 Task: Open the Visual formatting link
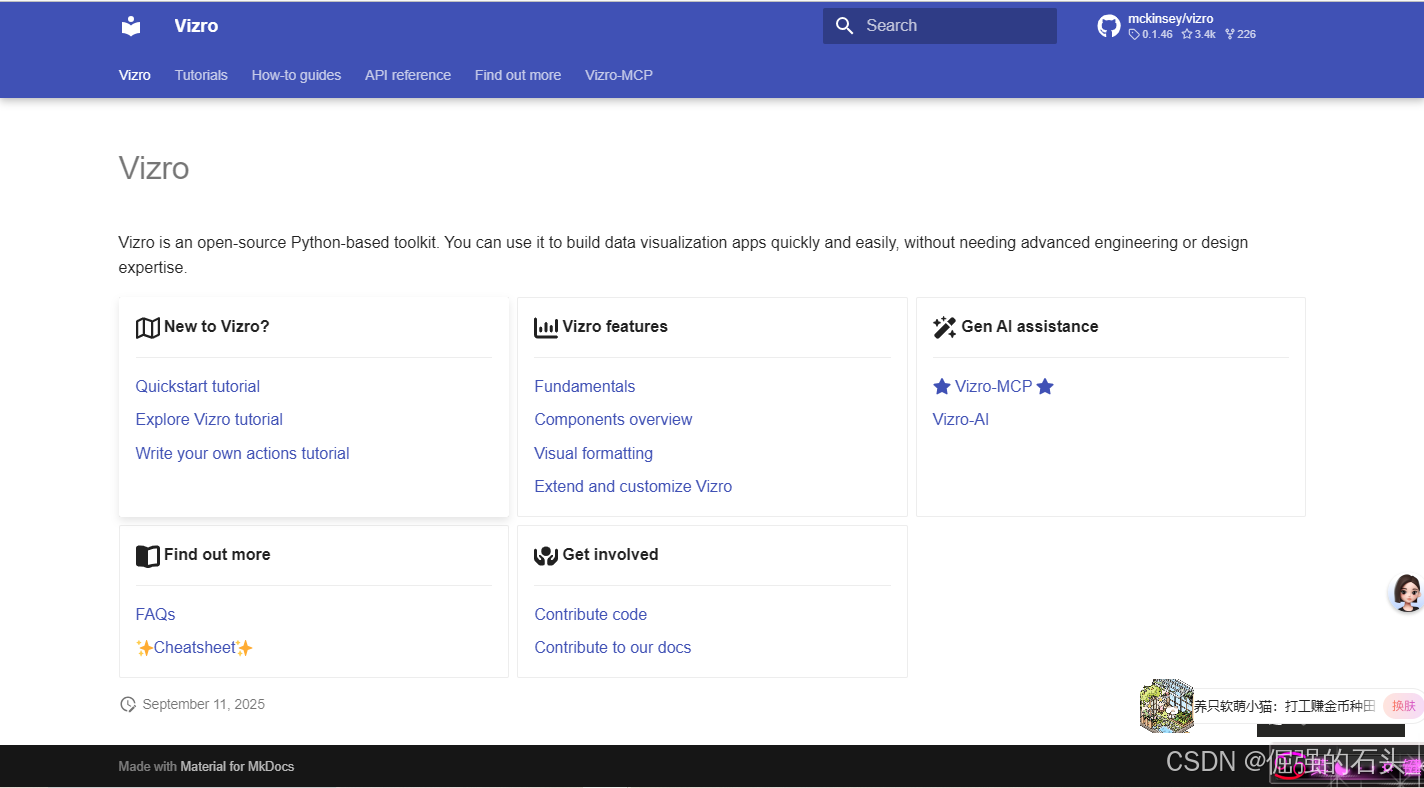pos(594,453)
